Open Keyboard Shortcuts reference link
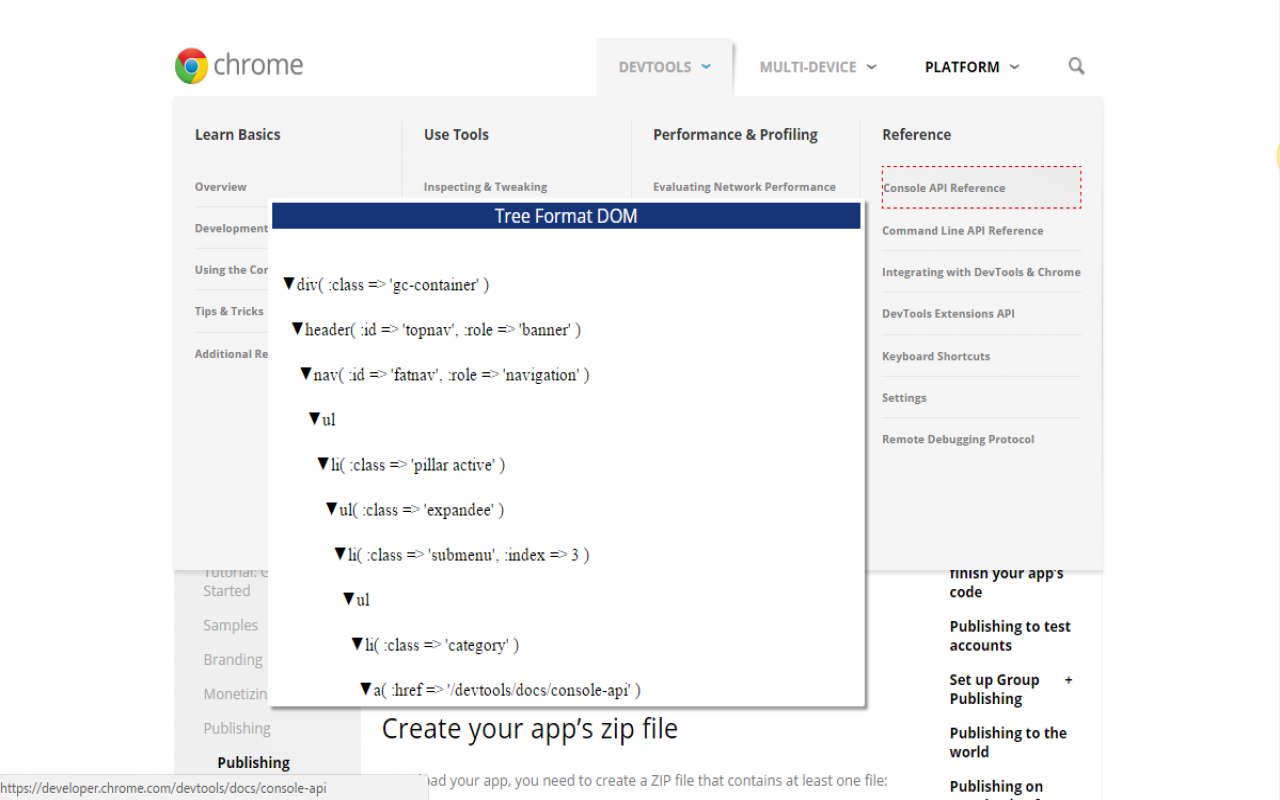 pos(936,356)
